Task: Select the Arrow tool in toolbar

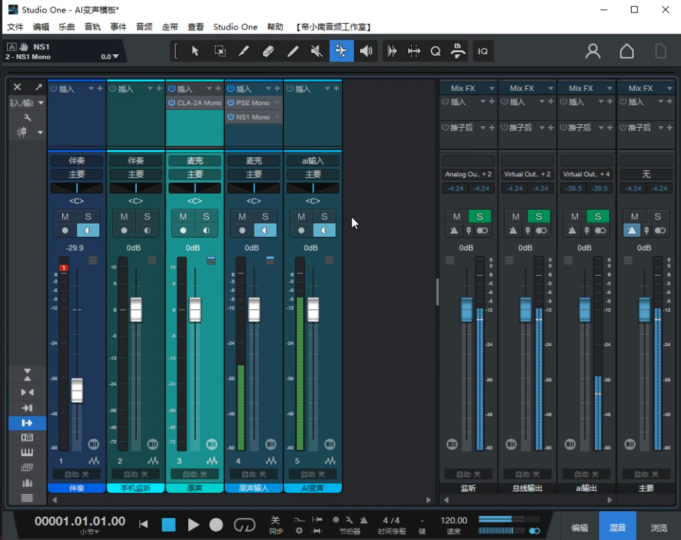Action: (195, 51)
